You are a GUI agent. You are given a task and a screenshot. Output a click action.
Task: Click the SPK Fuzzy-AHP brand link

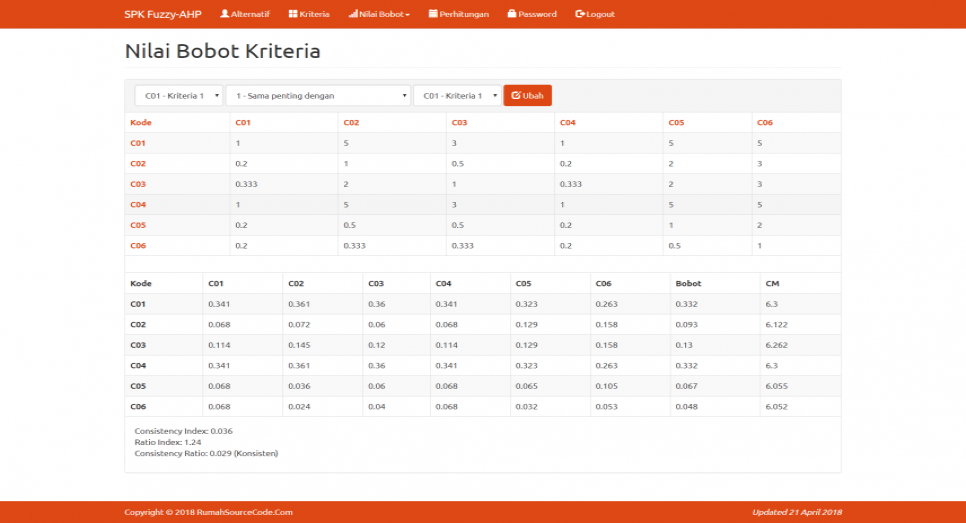click(x=163, y=14)
